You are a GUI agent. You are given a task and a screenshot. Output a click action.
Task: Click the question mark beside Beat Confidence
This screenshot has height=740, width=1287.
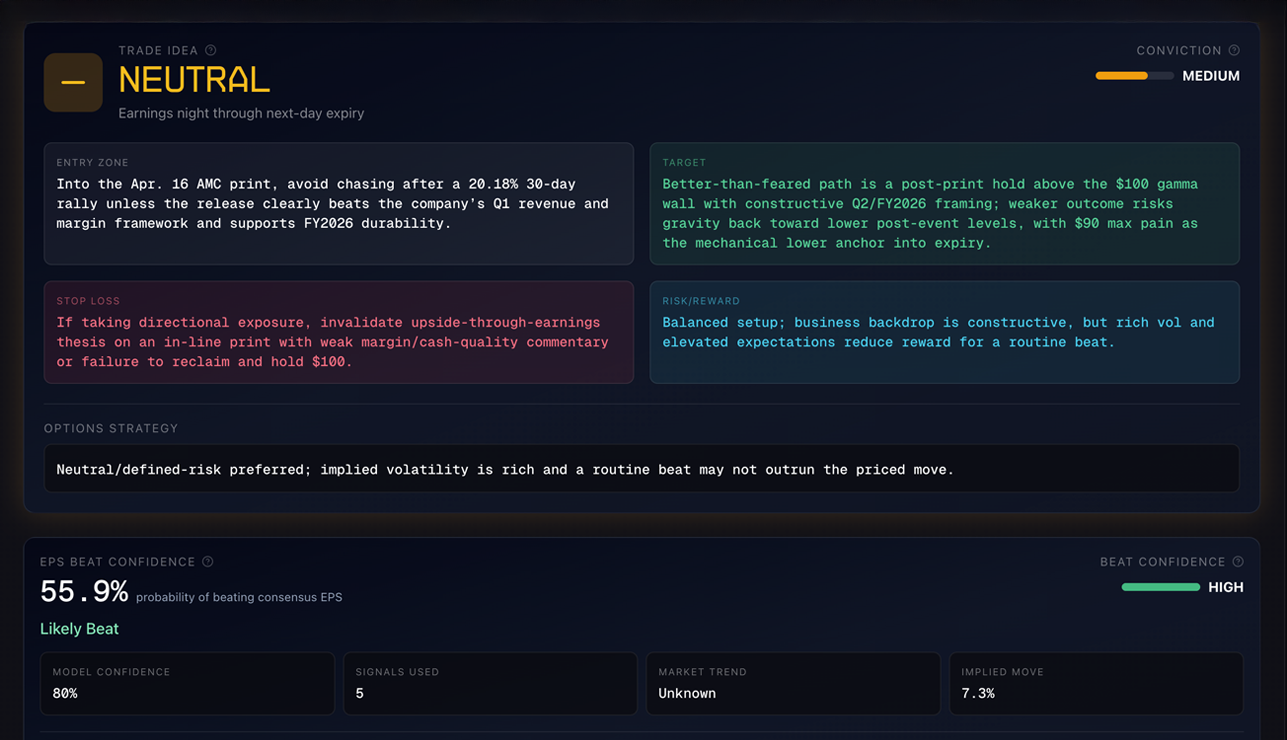pos(1238,562)
